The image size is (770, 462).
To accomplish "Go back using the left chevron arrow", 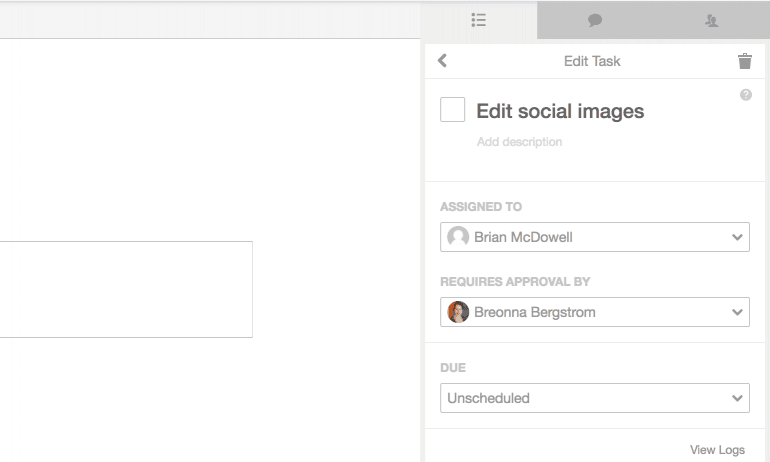I will 443,61.
